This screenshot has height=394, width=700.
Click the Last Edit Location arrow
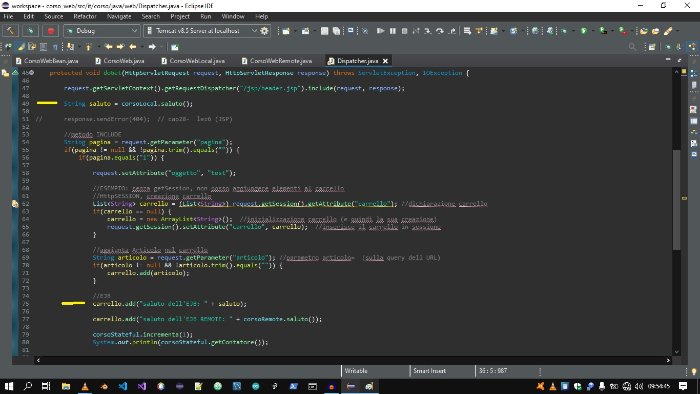pos(108,46)
